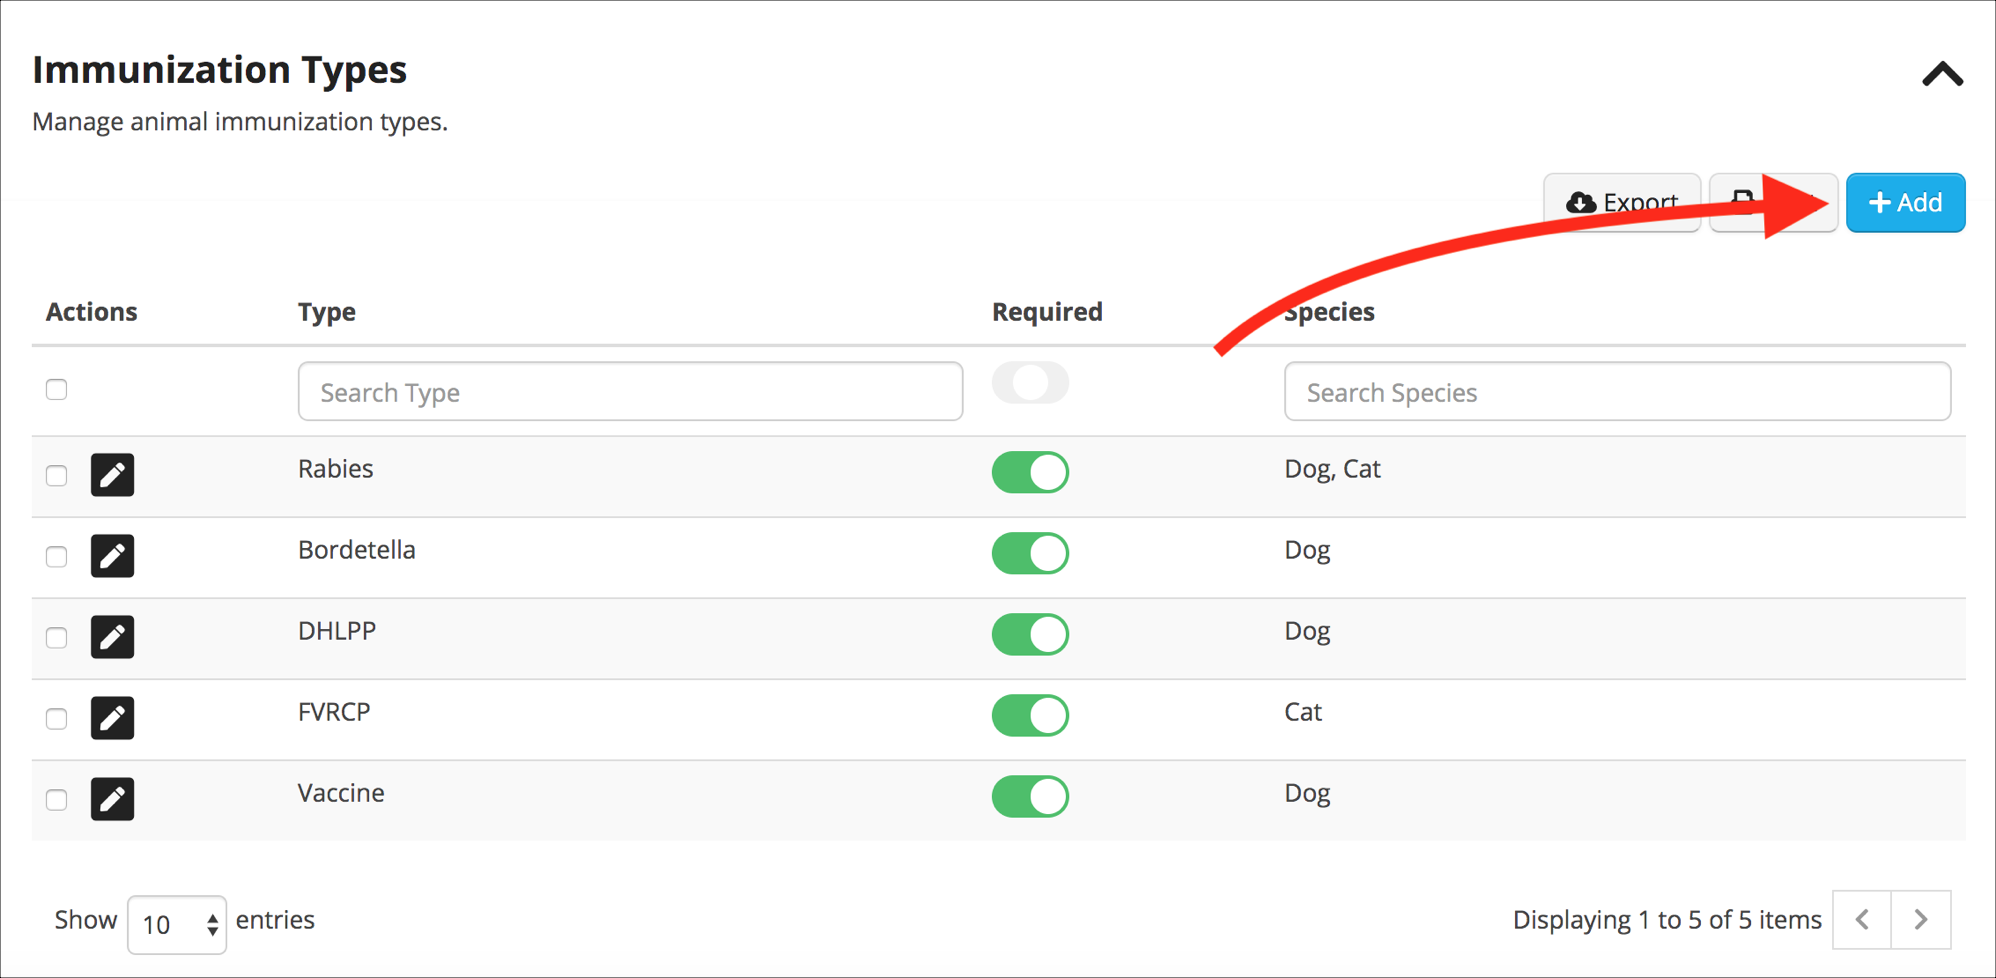The width and height of the screenshot is (1996, 978).
Task: Select all rows with header checkbox
Action: [57, 389]
